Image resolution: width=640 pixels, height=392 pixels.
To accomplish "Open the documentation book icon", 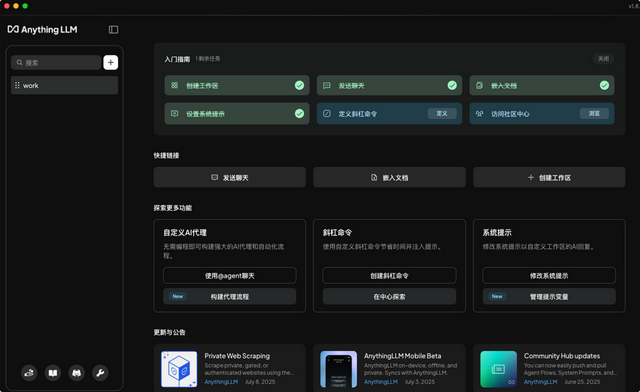I will click(53, 373).
